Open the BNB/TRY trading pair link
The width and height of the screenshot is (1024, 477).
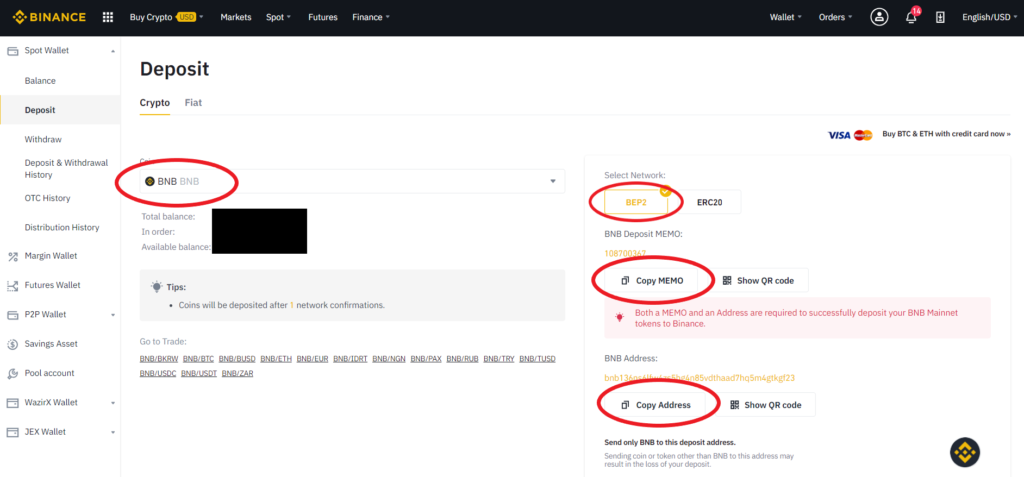pyautogui.click(x=499, y=359)
